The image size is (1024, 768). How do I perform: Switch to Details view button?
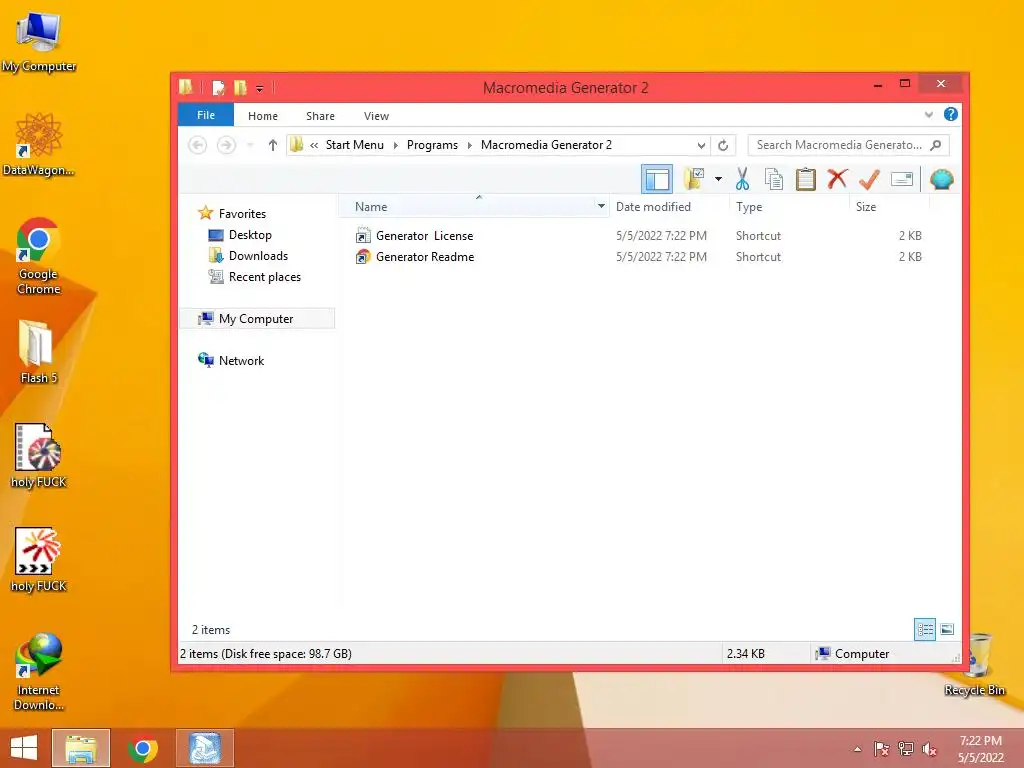pyautogui.click(x=925, y=630)
